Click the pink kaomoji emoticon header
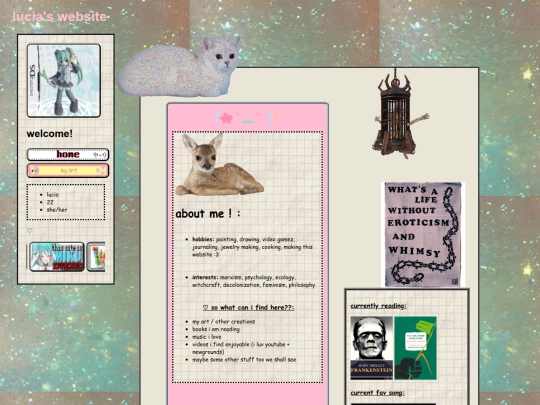 coord(247,118)
